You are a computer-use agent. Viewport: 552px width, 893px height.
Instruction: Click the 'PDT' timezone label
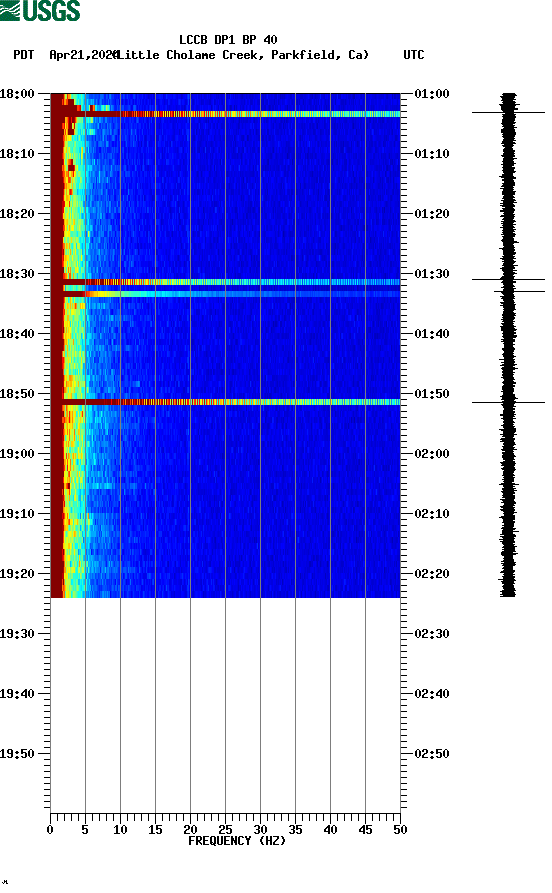pyautogui.click(x=23, y=55)
